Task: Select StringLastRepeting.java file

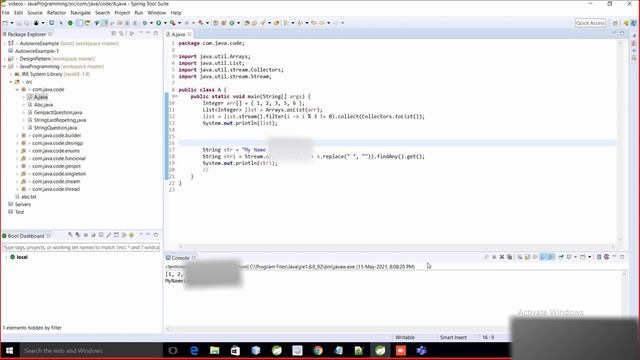Action: click(x=60, y=120)
